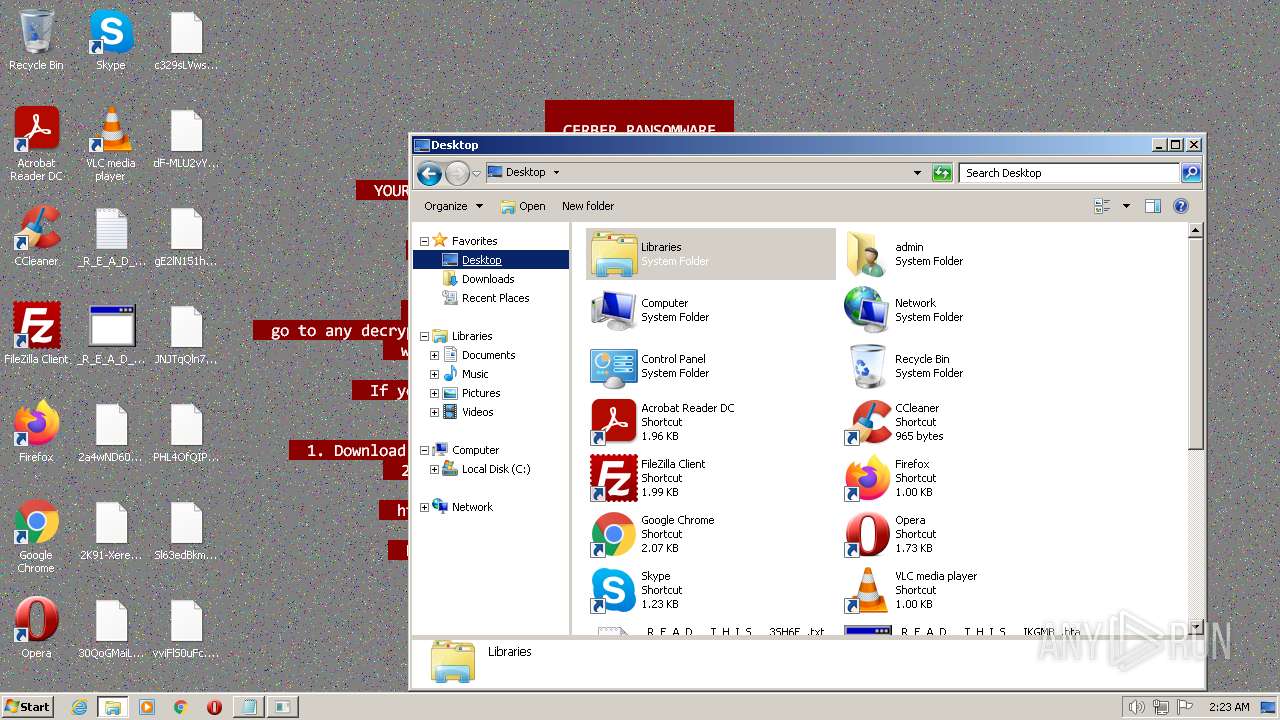Open the Organize dropdown menu
The height and width of the screenshot is (720, 1280).
click(x=453, y=206)
